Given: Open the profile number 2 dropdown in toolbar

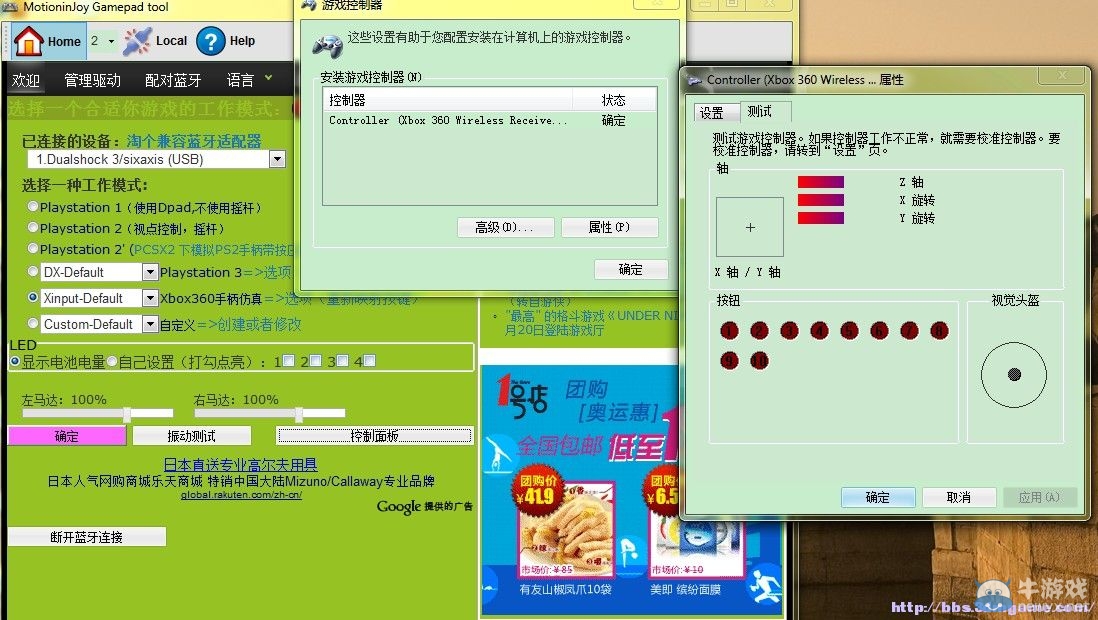Looking at the screenshot, I should click(111, 41).
